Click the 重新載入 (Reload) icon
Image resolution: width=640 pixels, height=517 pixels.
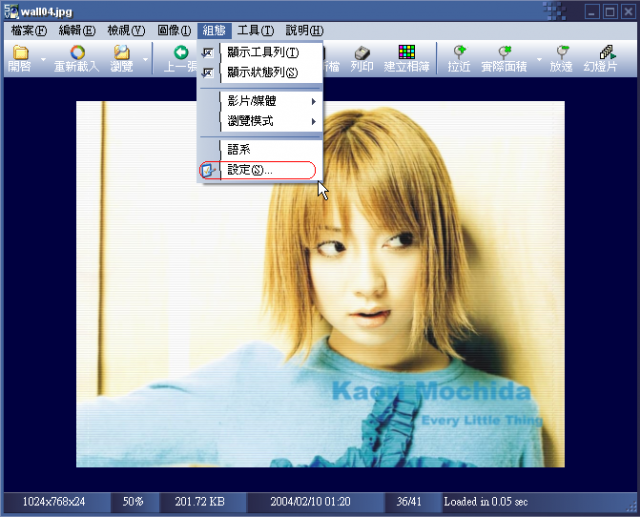pos(77,53)
